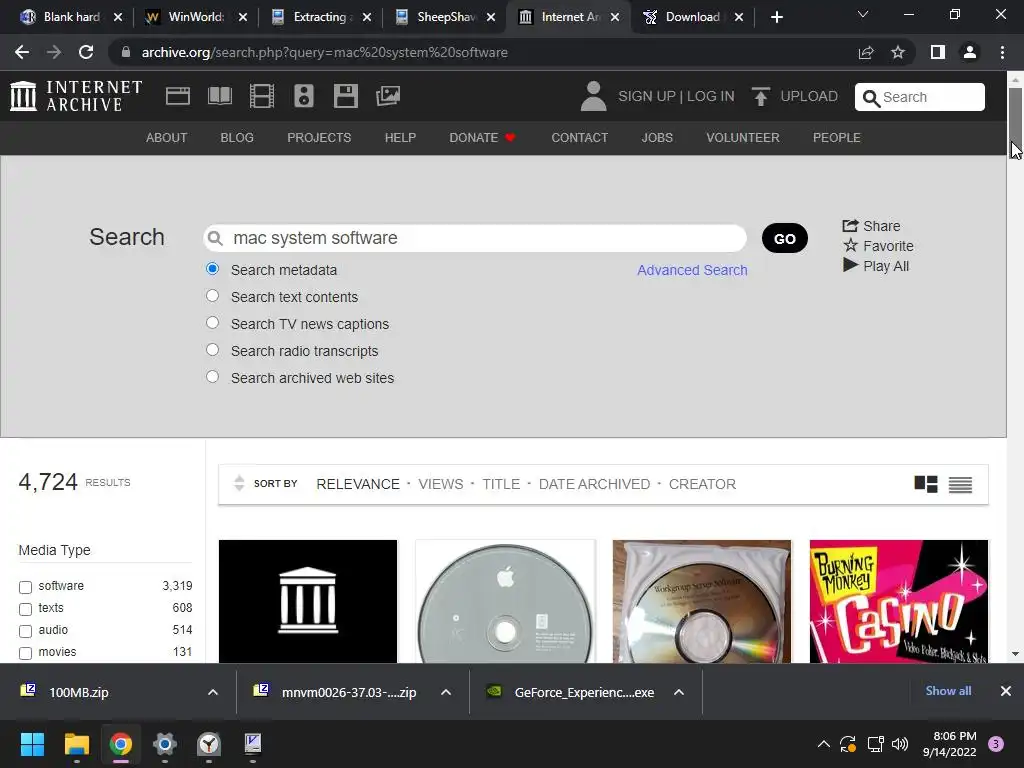1024x768 pixels.
Task: Open the Chrome profile icon
Action: (x=970, y=52)
